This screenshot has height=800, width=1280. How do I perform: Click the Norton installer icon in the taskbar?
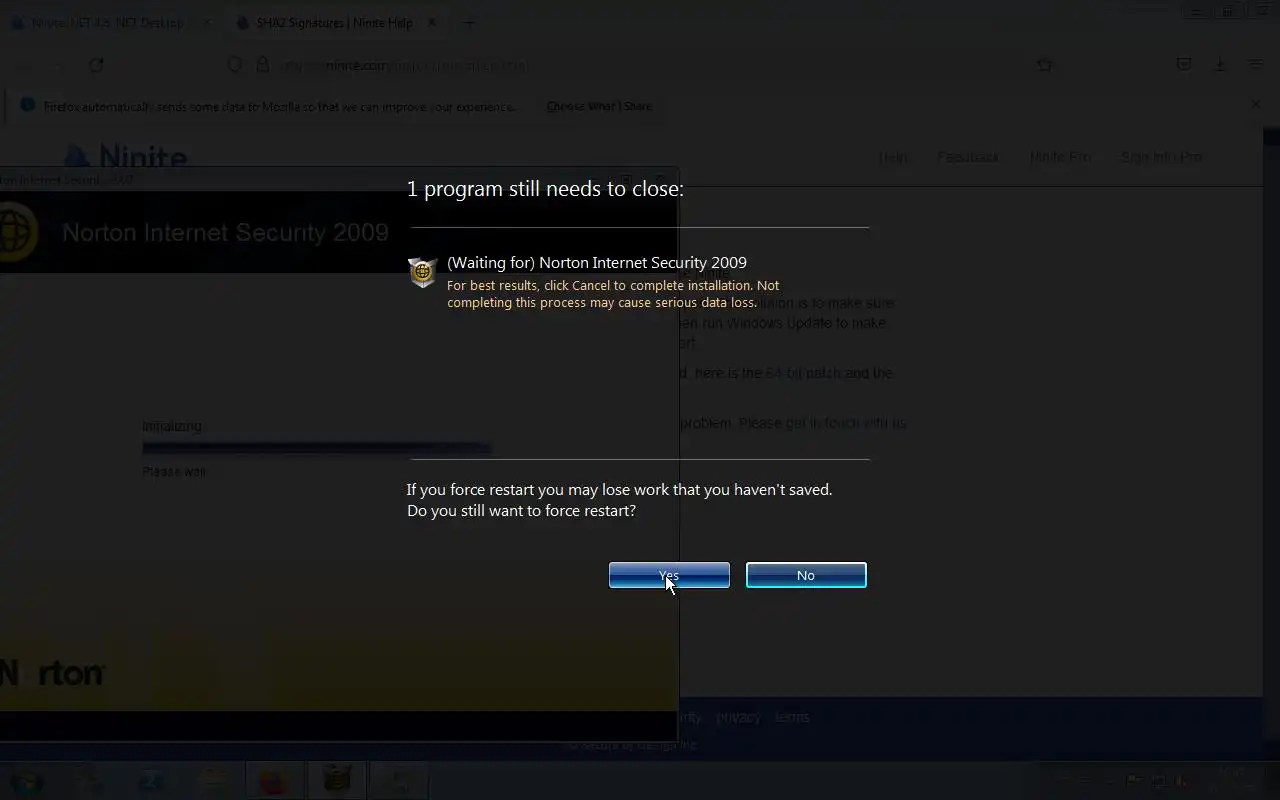click(337, 780)
